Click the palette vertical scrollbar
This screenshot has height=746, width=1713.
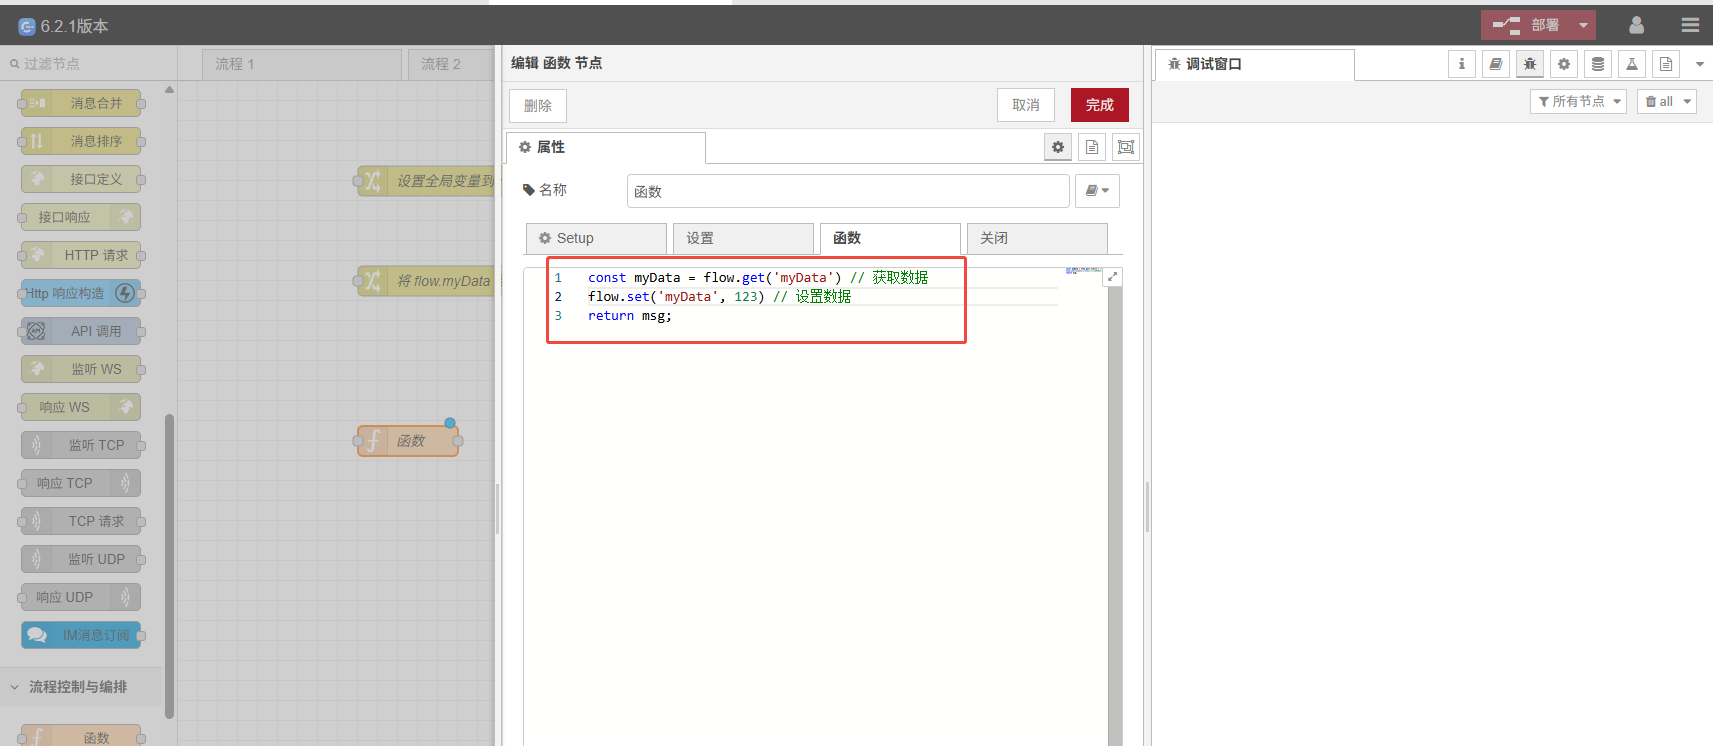tap(169, 565)
